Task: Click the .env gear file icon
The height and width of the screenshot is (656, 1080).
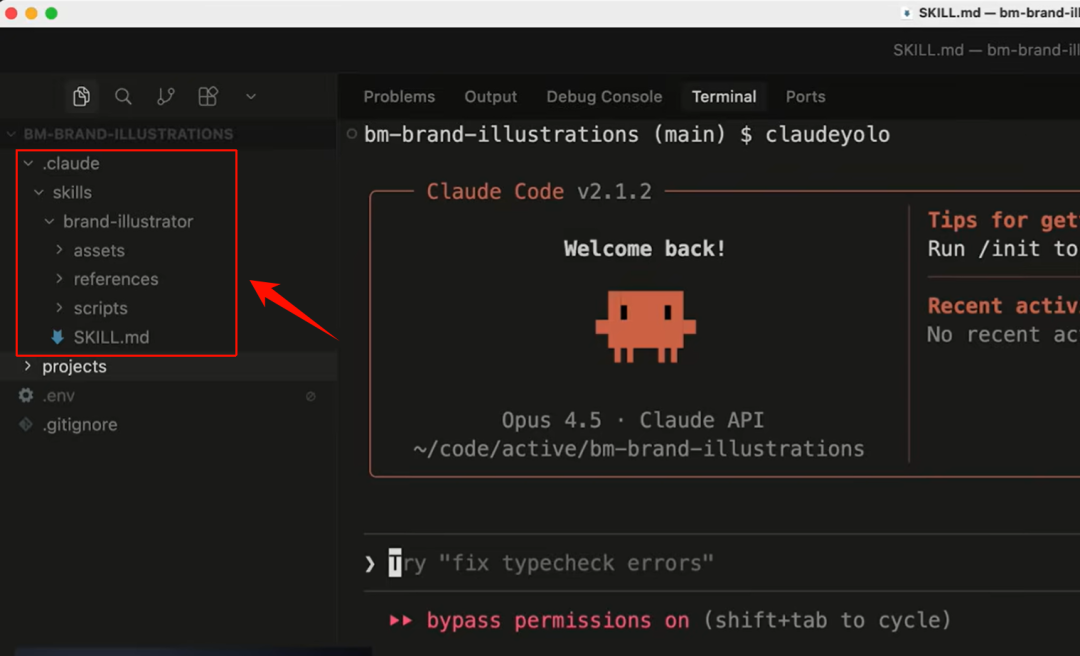Action: [x=26, y=395]
